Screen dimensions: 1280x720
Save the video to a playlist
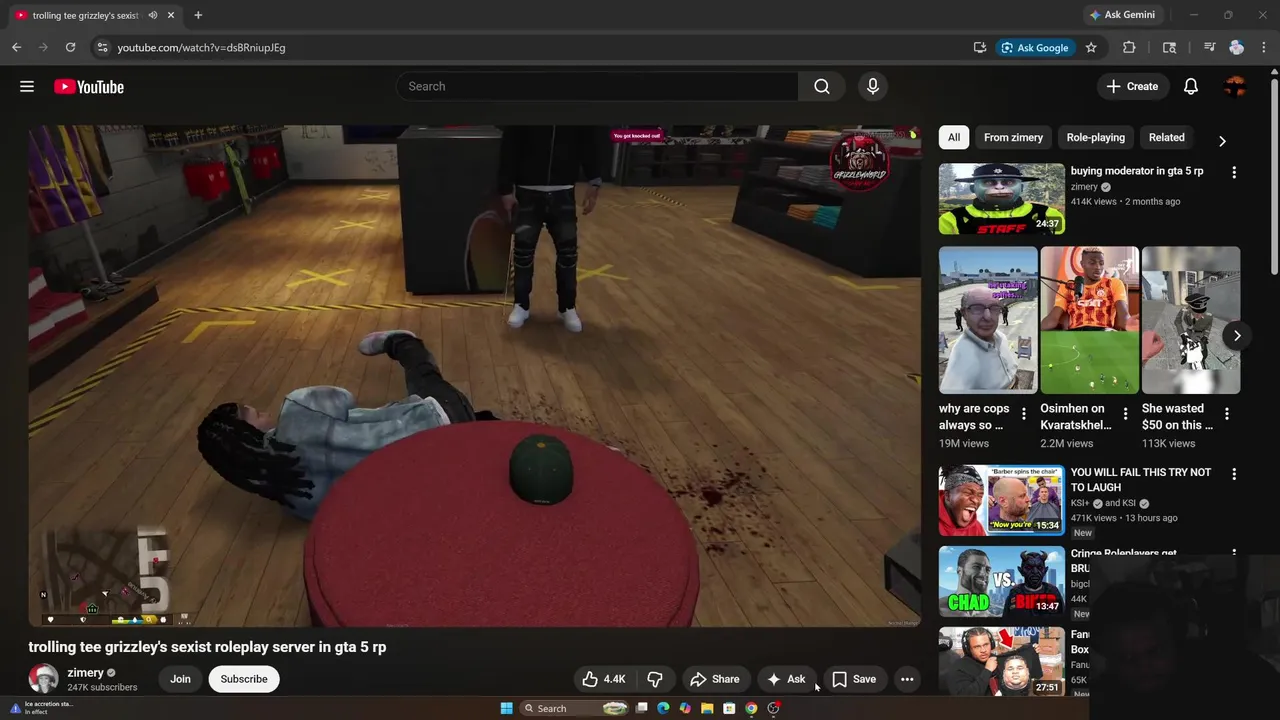853,679
